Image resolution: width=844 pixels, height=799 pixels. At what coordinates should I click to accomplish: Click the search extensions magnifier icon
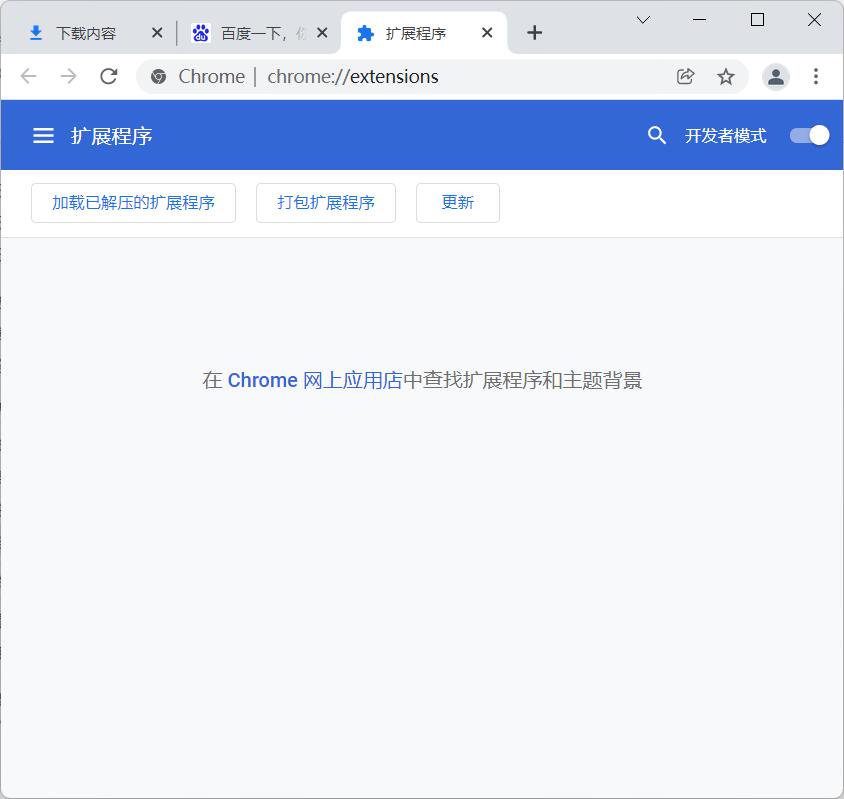point(656,136)
